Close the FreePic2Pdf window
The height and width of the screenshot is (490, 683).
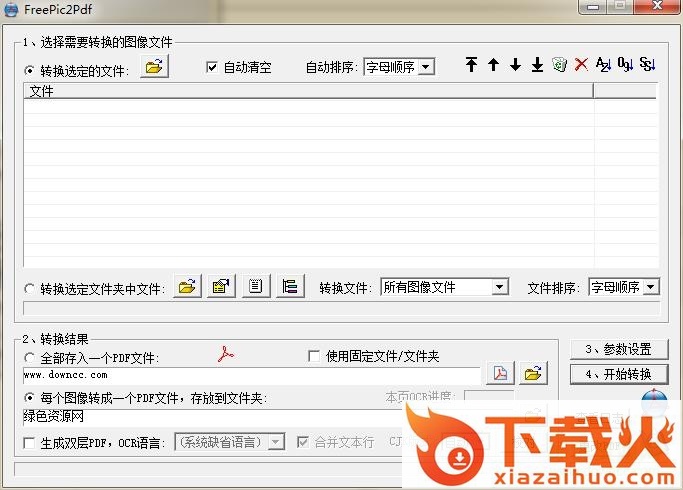657,7
